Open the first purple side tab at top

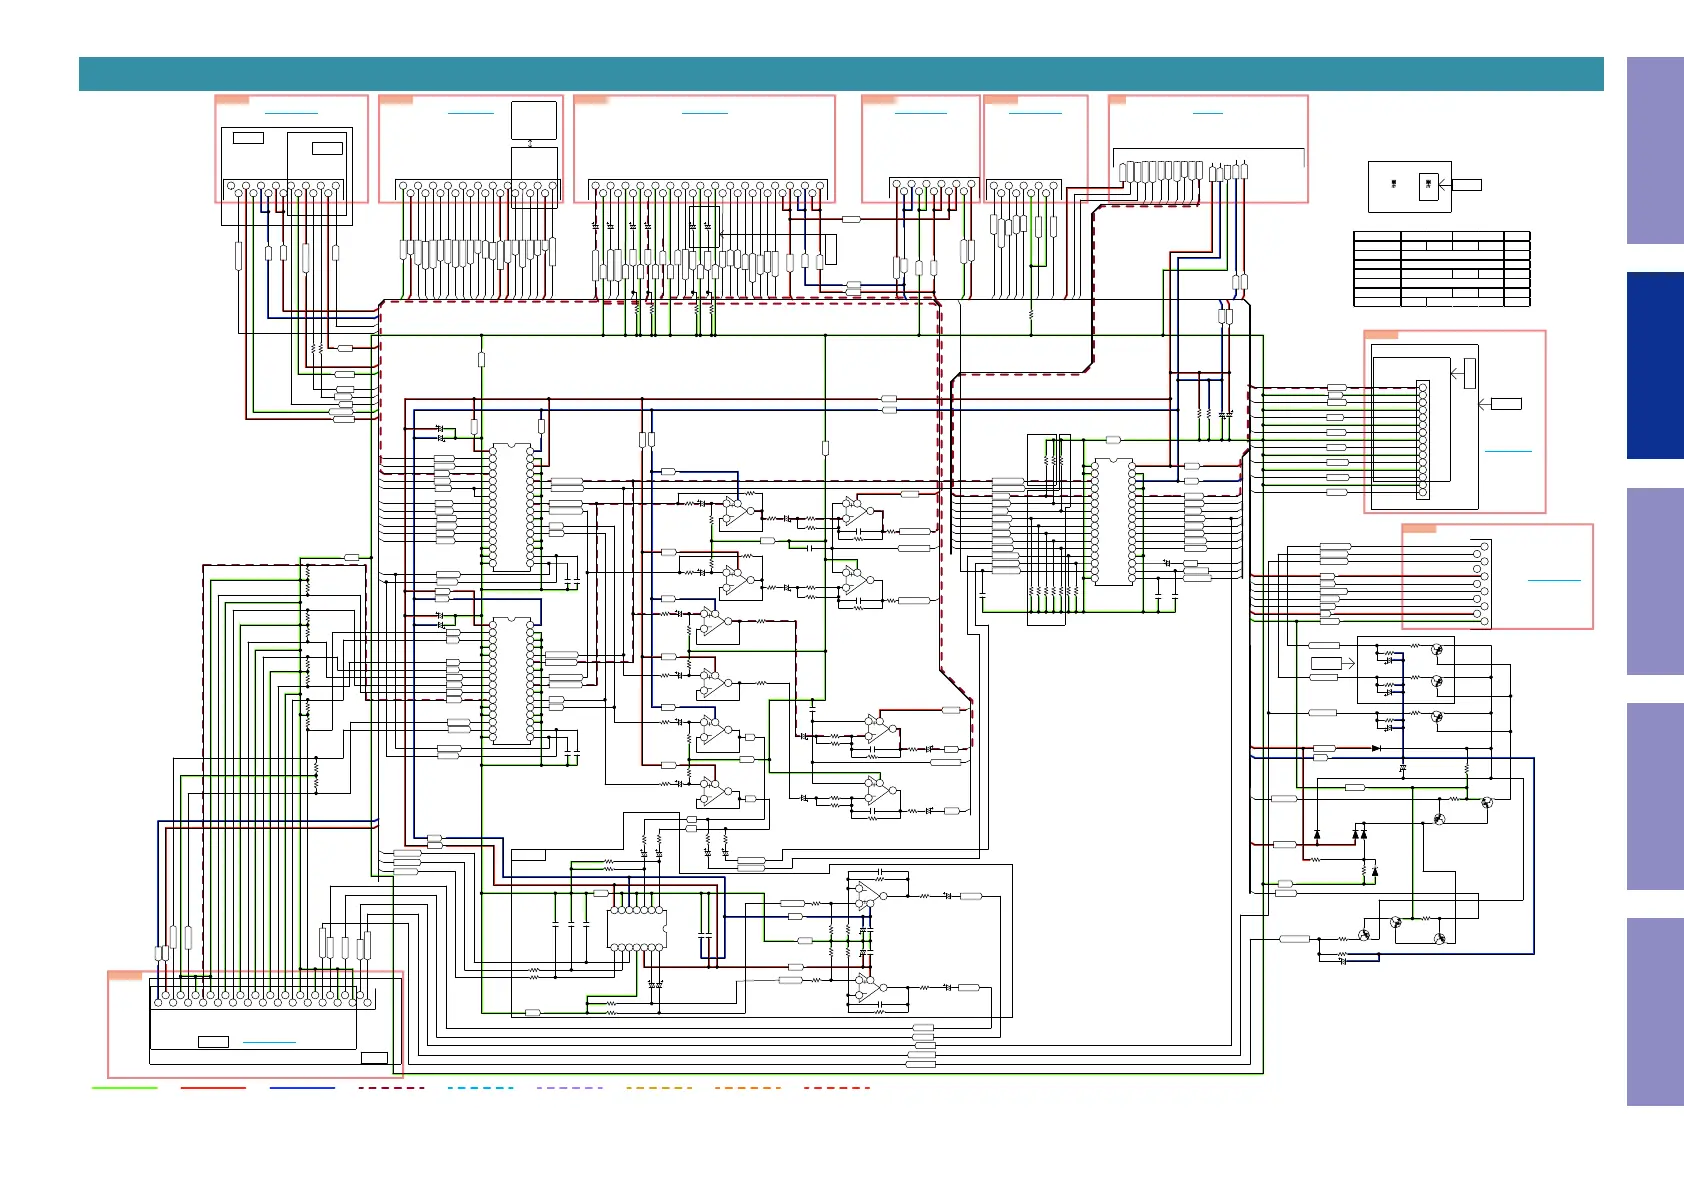click(x=1655, y=150)
